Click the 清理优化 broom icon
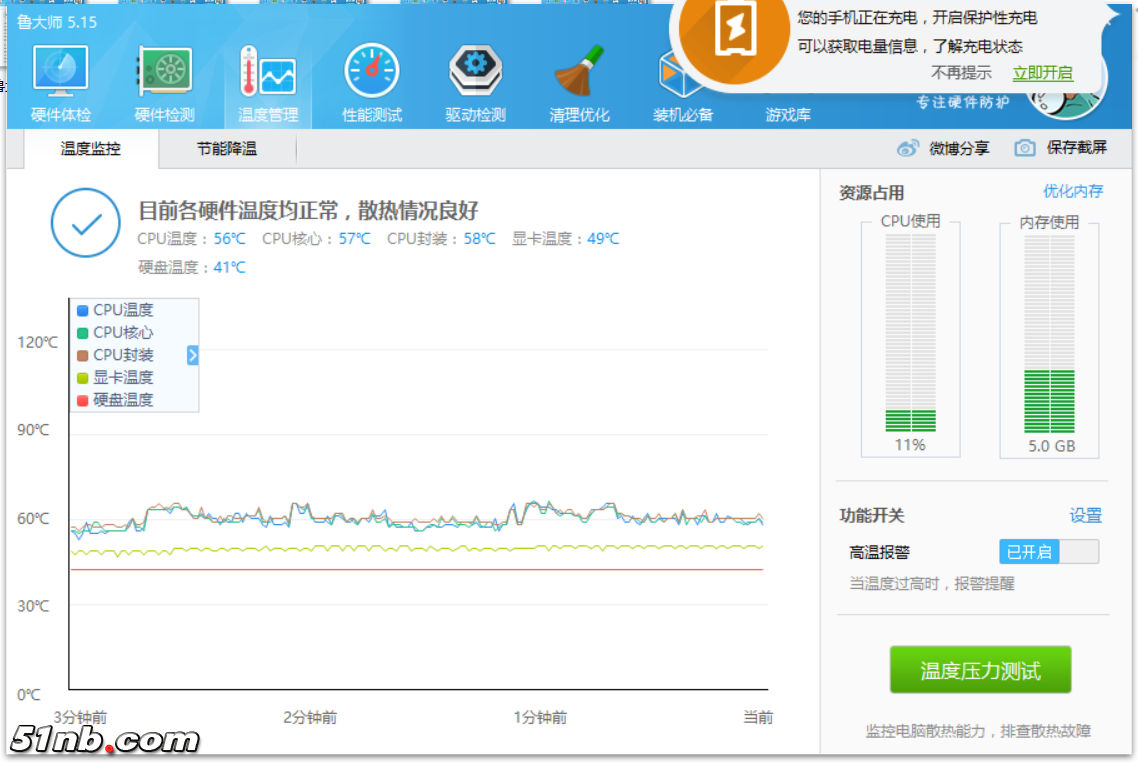 (x=579, y=72)
